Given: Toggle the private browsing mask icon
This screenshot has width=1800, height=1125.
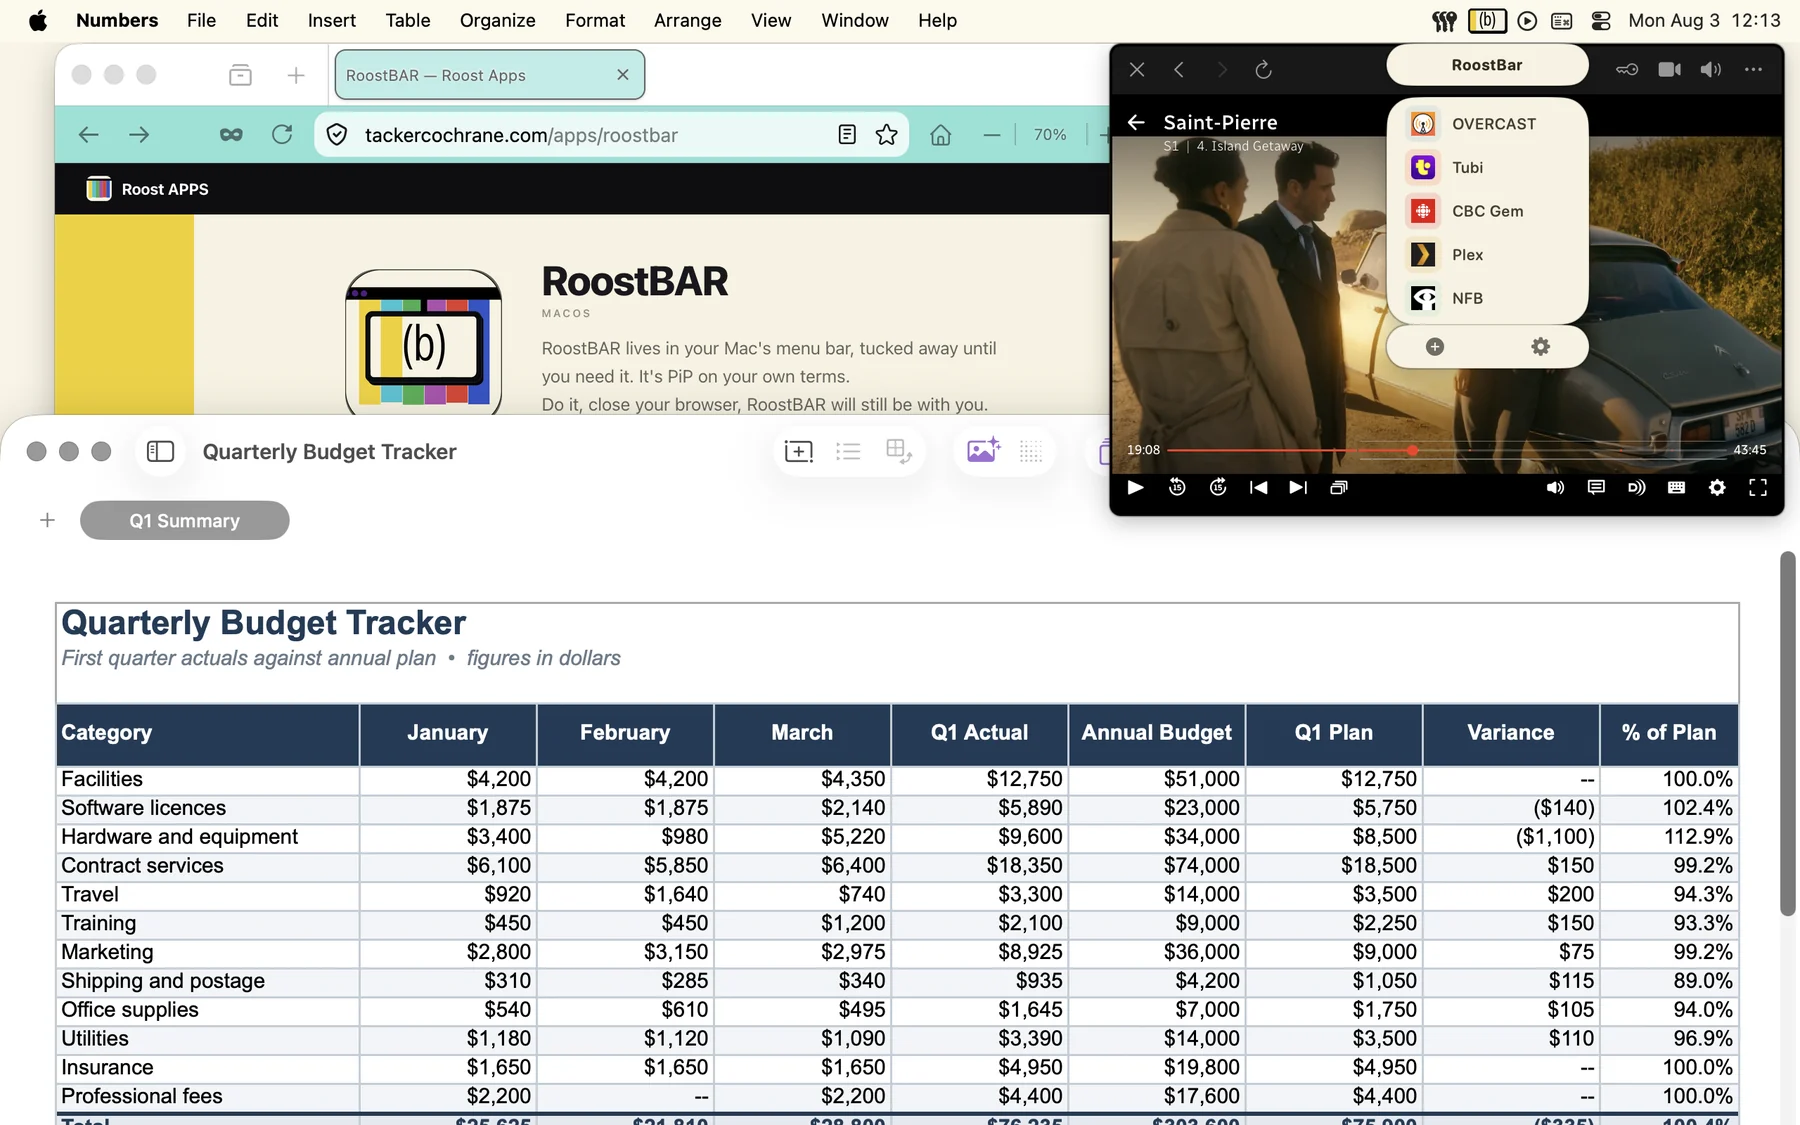Looking at the screenshot, I should (231, 134).
